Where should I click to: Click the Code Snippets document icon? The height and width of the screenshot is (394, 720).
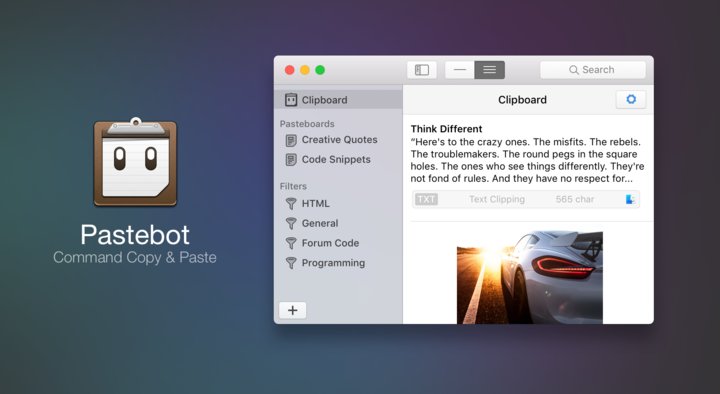[291, 160]
